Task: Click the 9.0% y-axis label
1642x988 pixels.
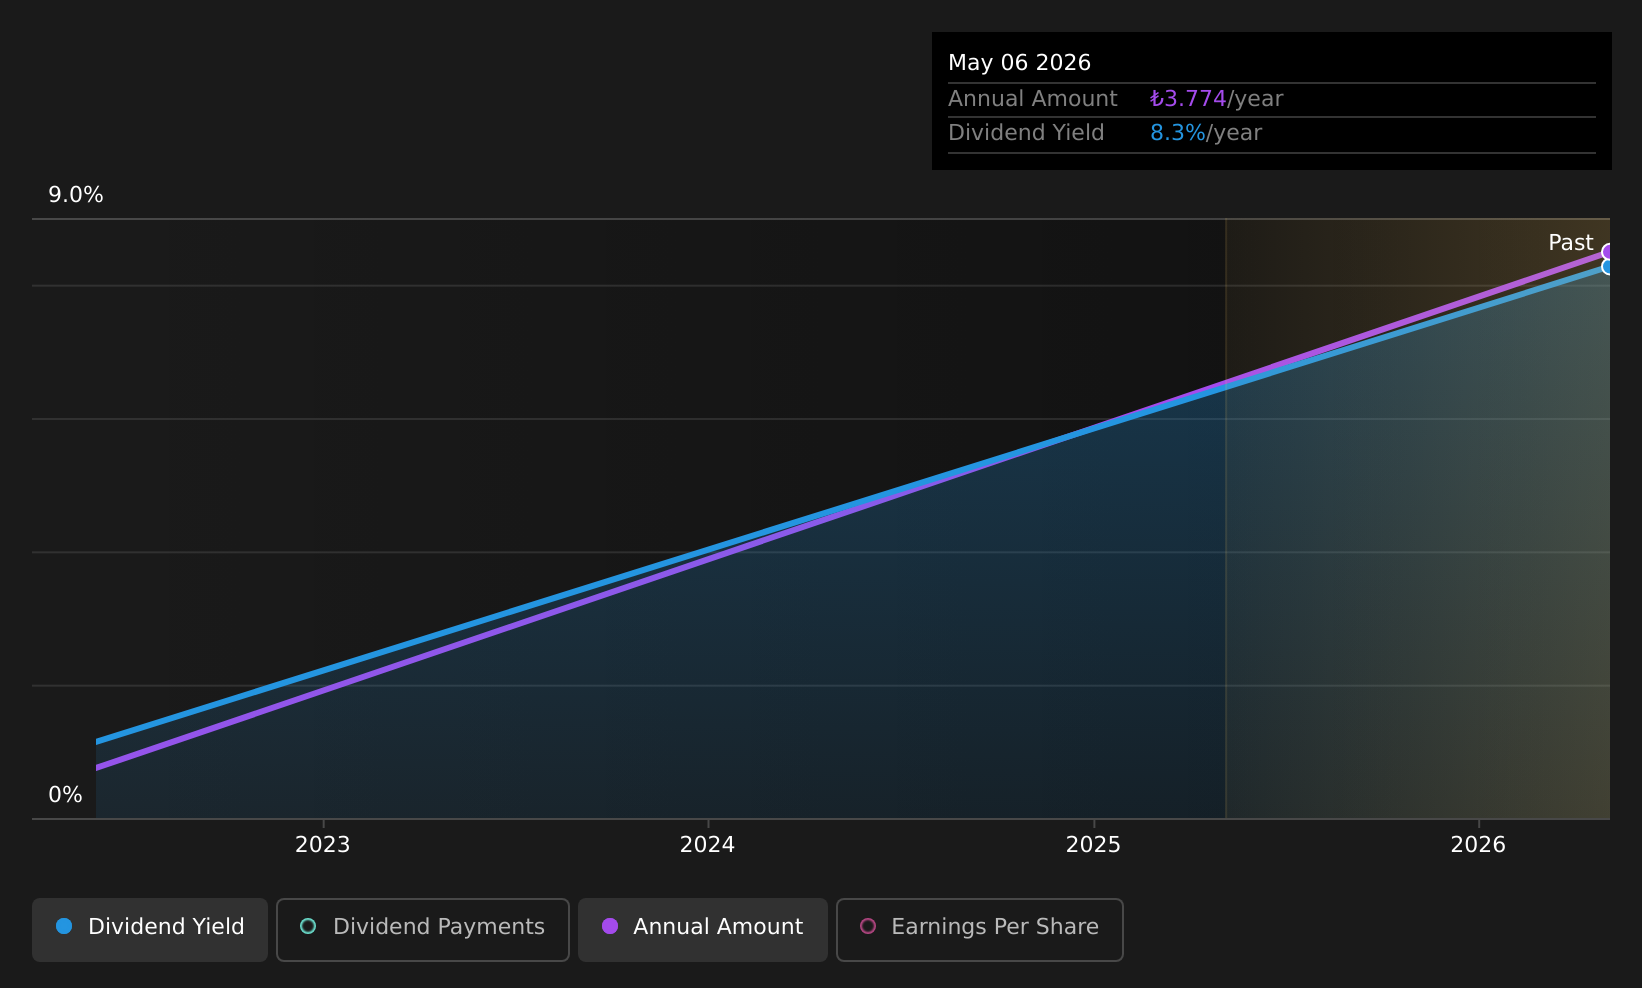Action: pos(76,195)
